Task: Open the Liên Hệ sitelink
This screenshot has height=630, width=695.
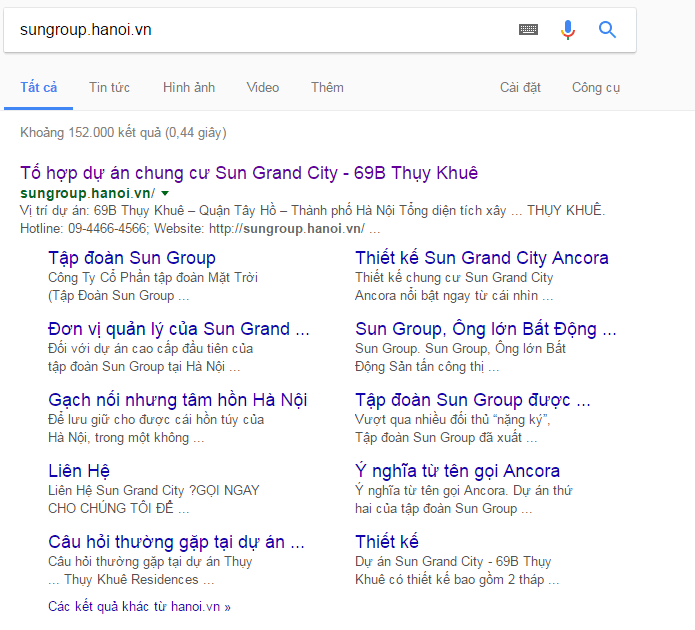Action: (x=79, y=471)
